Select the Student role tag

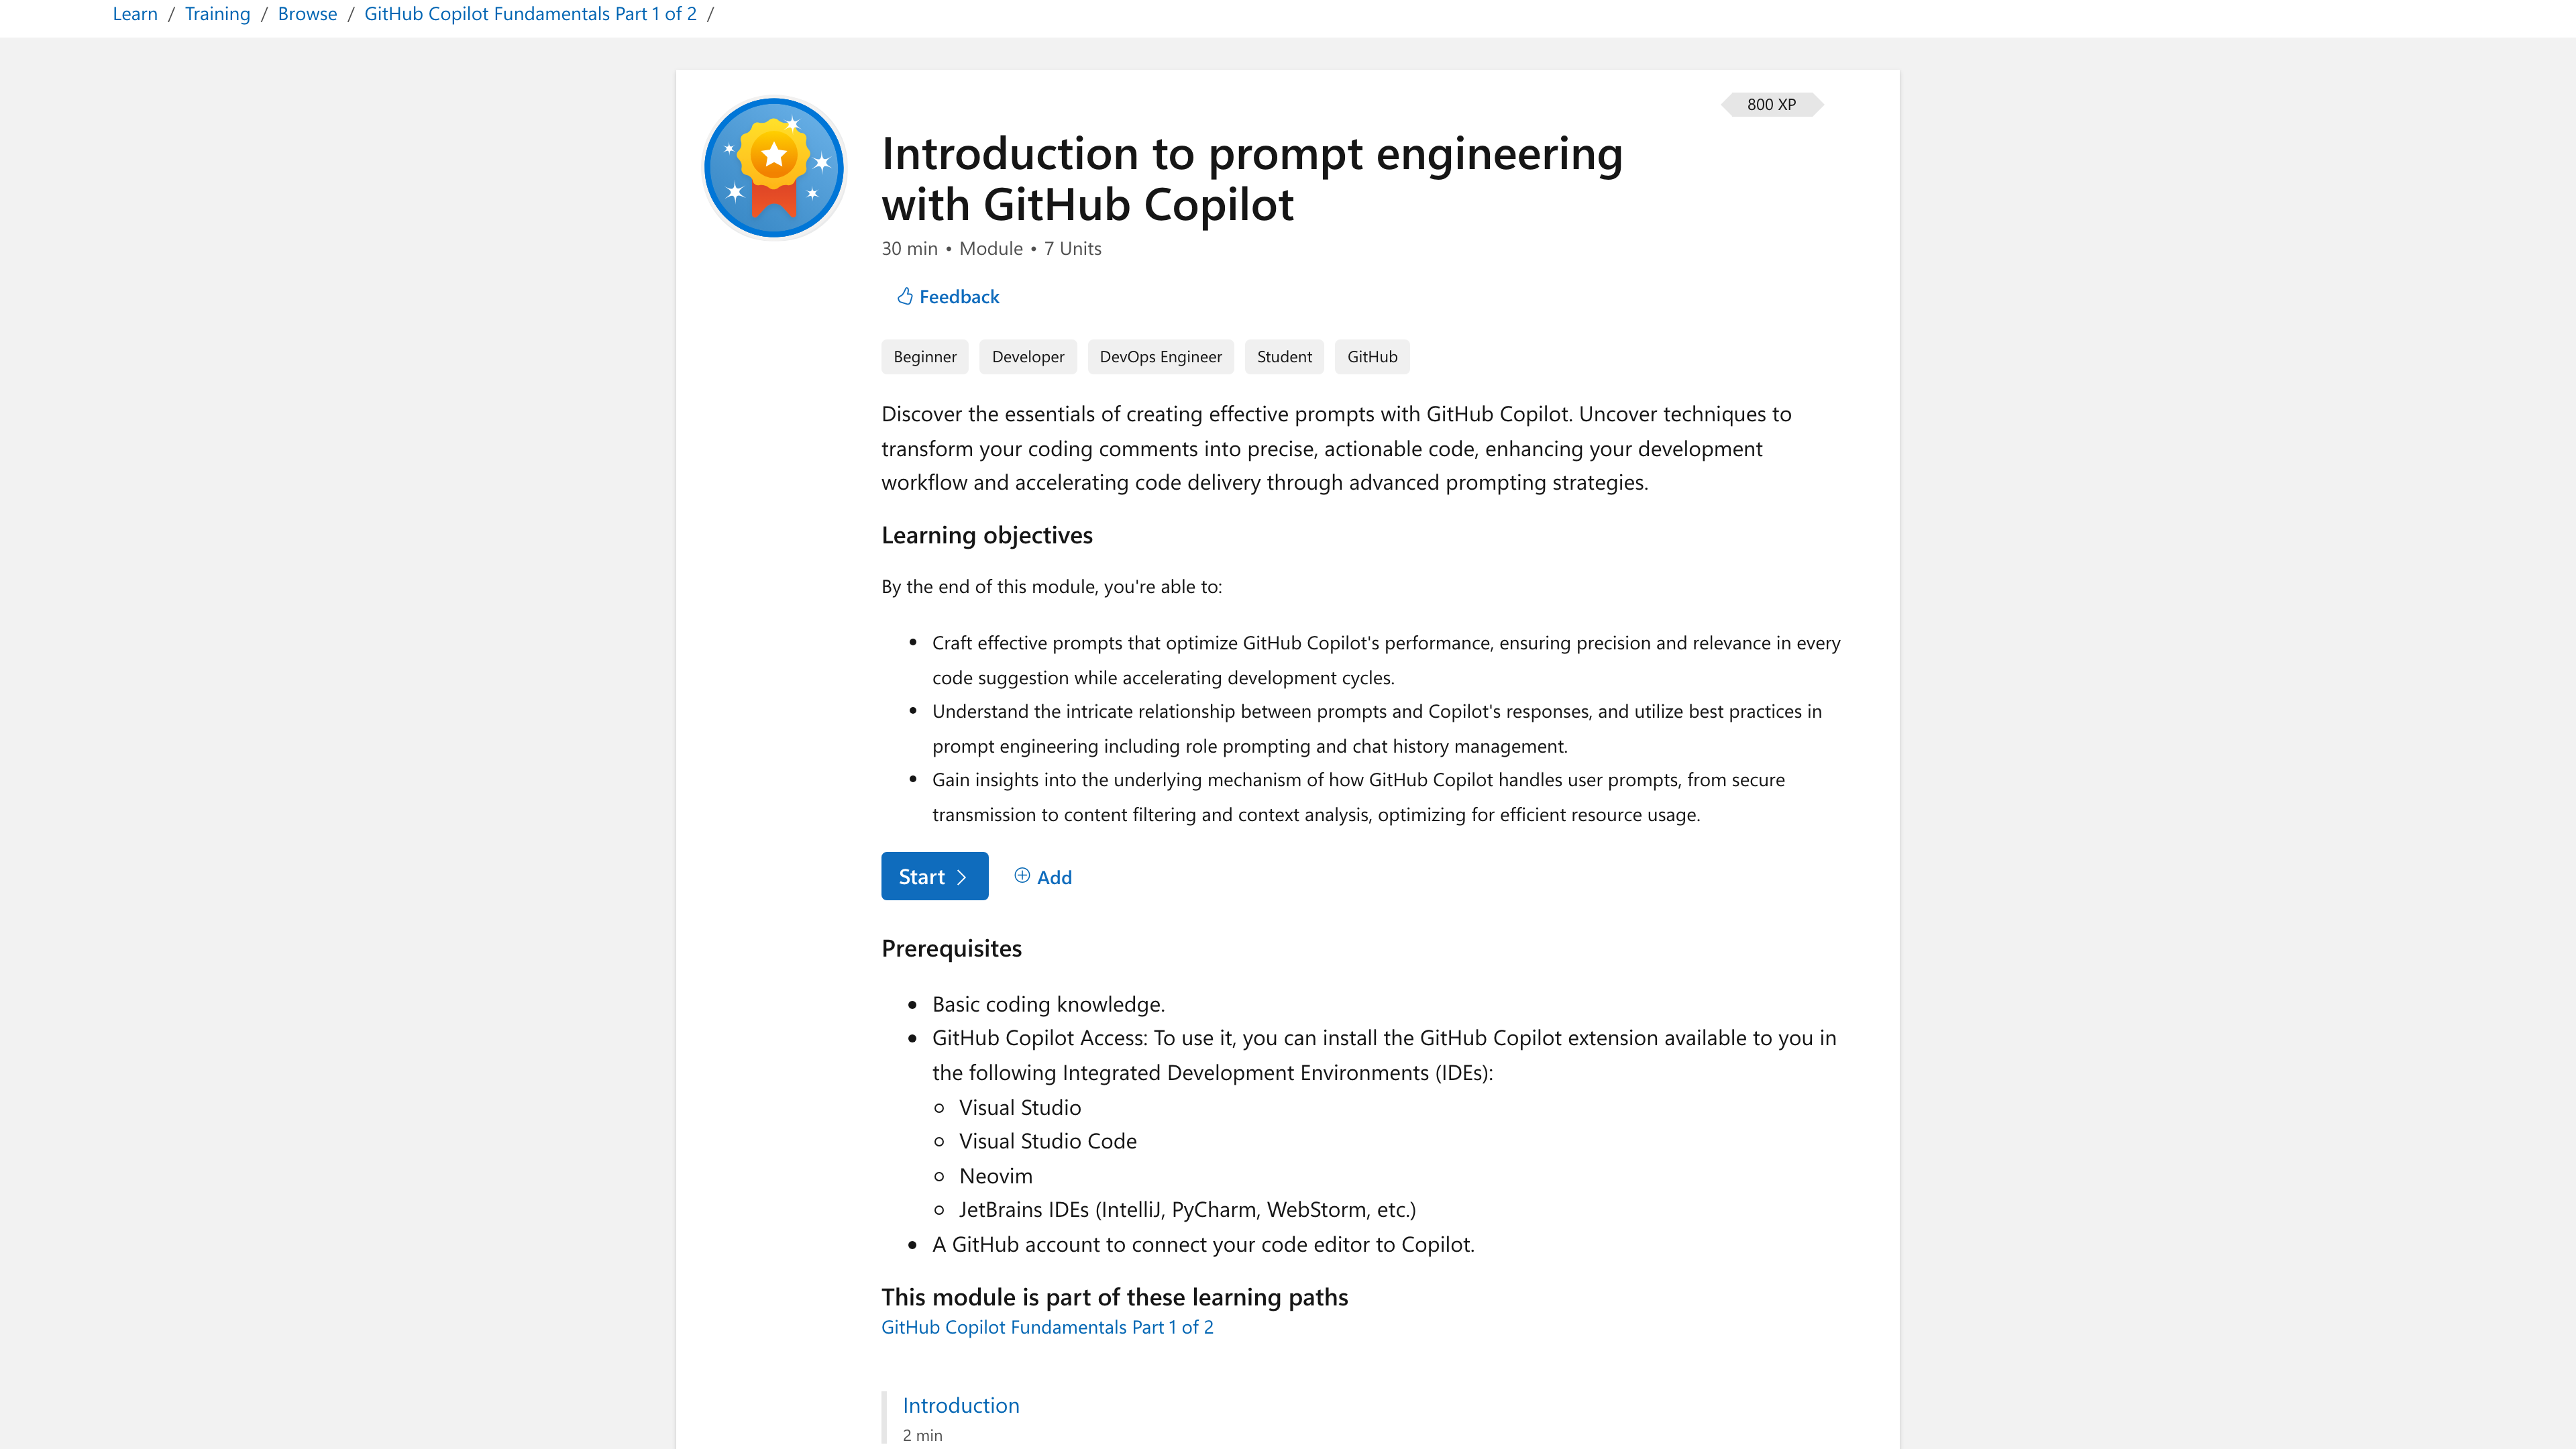point(1284,356)
